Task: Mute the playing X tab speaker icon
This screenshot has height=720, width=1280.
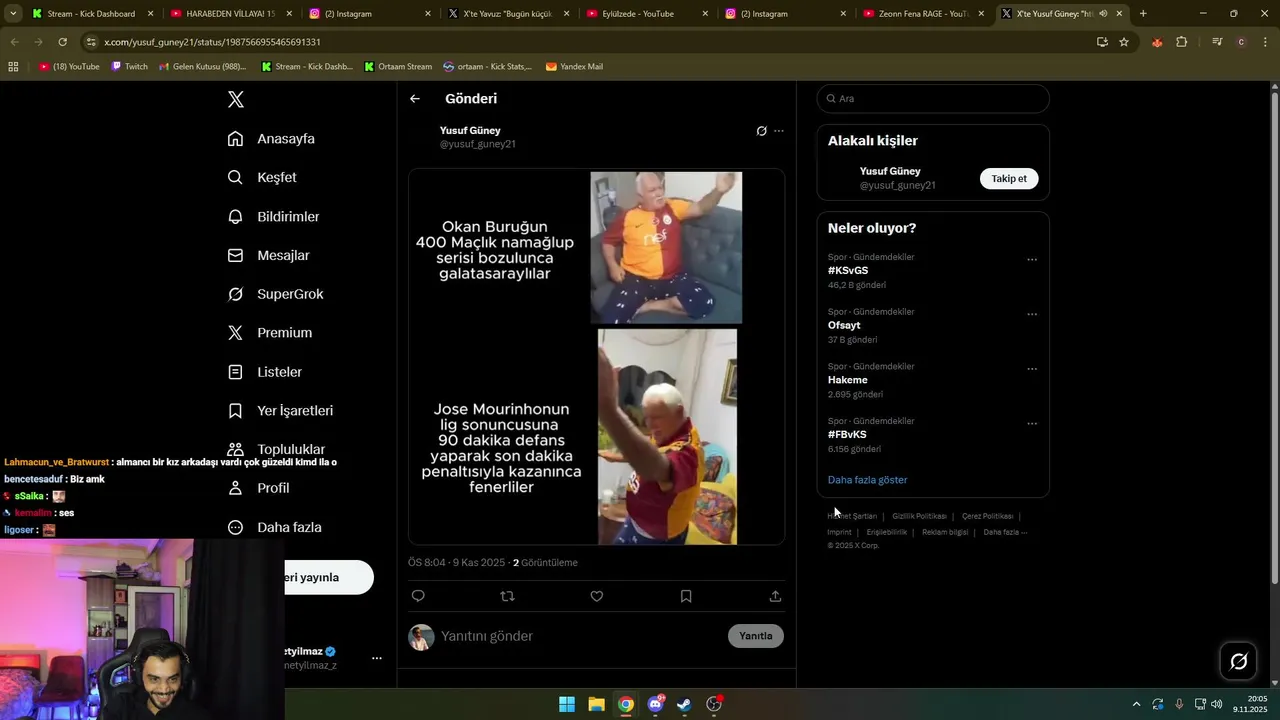Action: [1103, 14]
